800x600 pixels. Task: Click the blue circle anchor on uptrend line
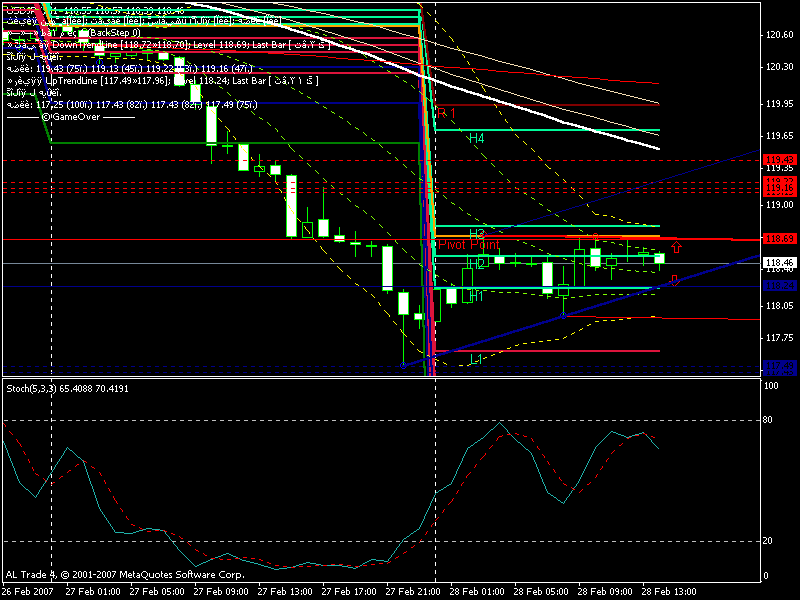click(564, 315)
